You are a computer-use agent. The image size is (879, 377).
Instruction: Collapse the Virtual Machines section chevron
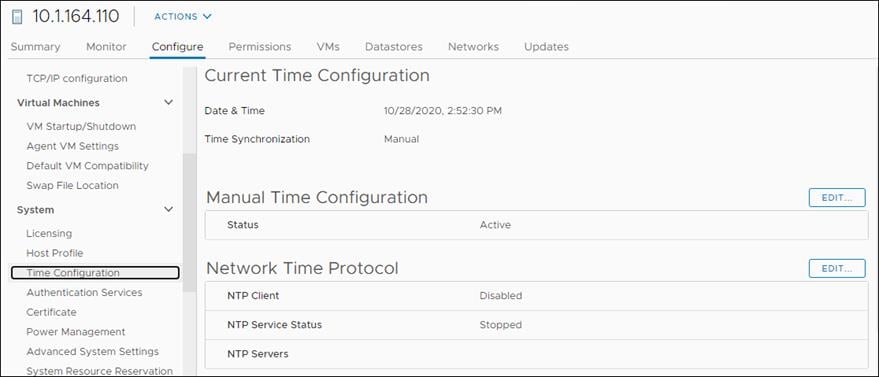coord(168,103)
